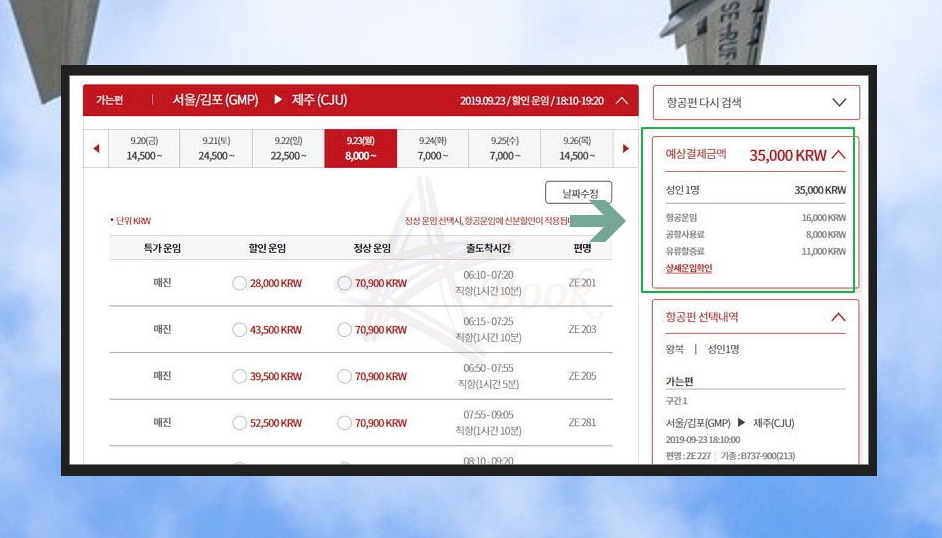
Task: Click the 왕복 | 성인1명 trip summary
Action: click(702, 349)
